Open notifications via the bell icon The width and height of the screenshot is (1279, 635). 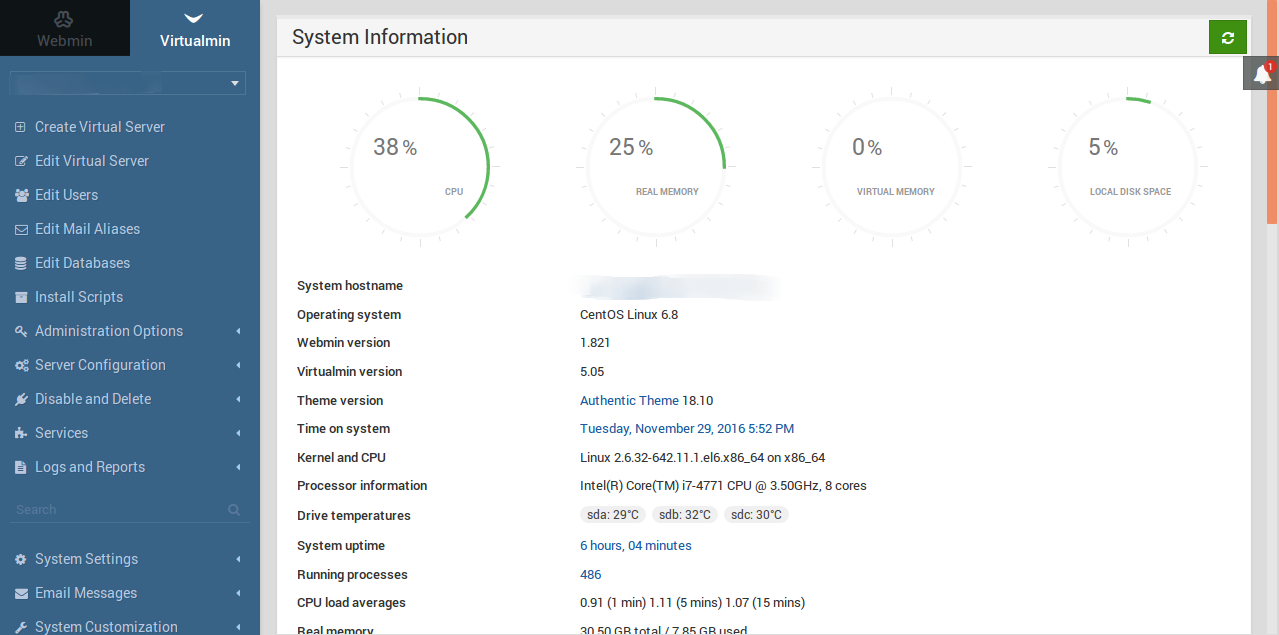click(1261, 74)
